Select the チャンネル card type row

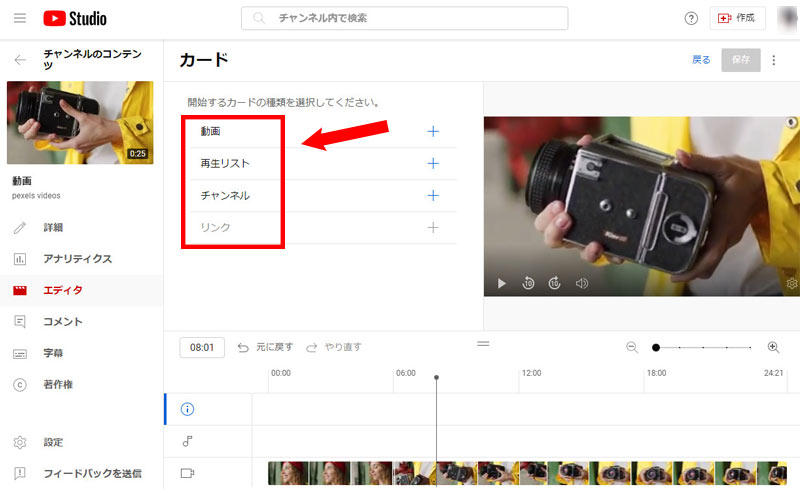pos(323,196)
